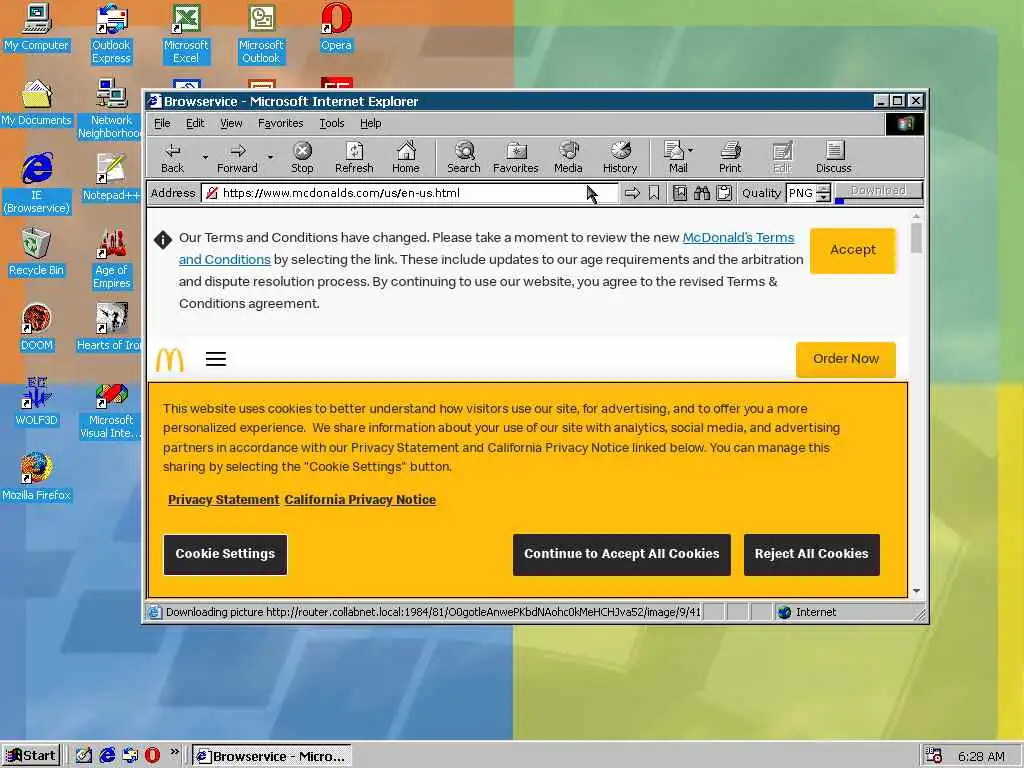Select the Notepad++ desktop icon
Viewport: 1024px width, 768px height.
pyautogui.click(x=111, y=178)
